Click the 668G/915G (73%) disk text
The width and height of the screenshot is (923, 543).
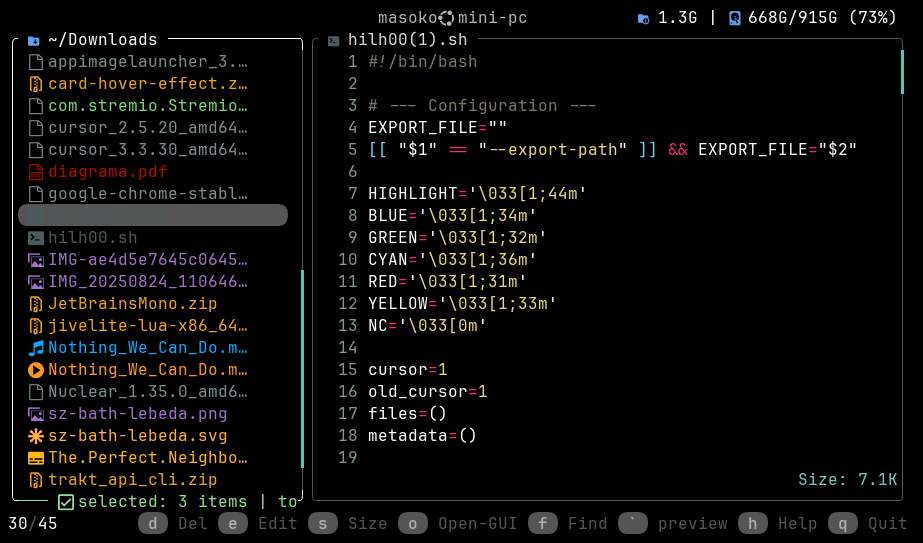[x=822, y=18]
